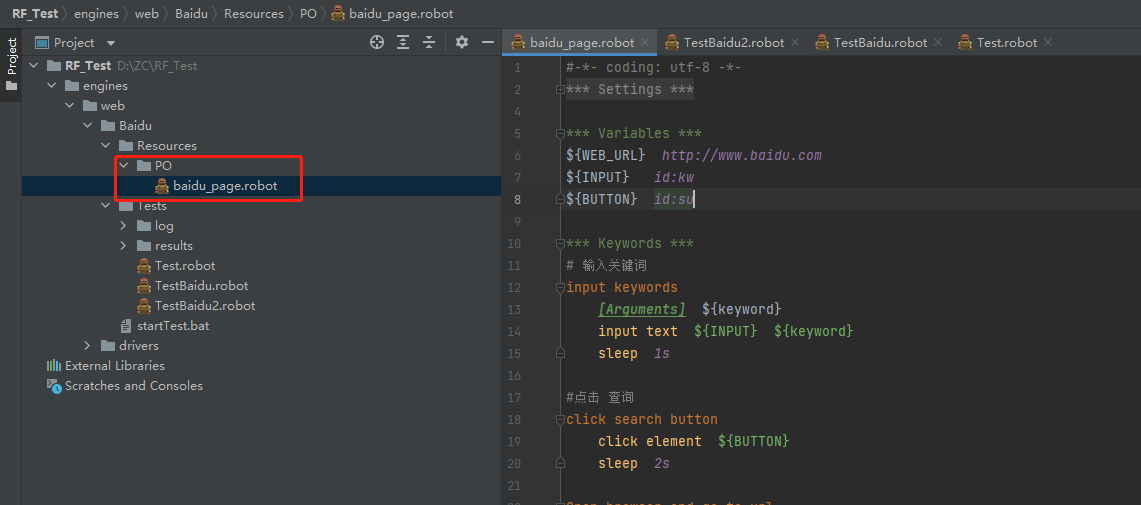This screenshot has width=1141, height=505.
Task: Click Resources in the breadcrumb path
Action: [x=253, y=14]
